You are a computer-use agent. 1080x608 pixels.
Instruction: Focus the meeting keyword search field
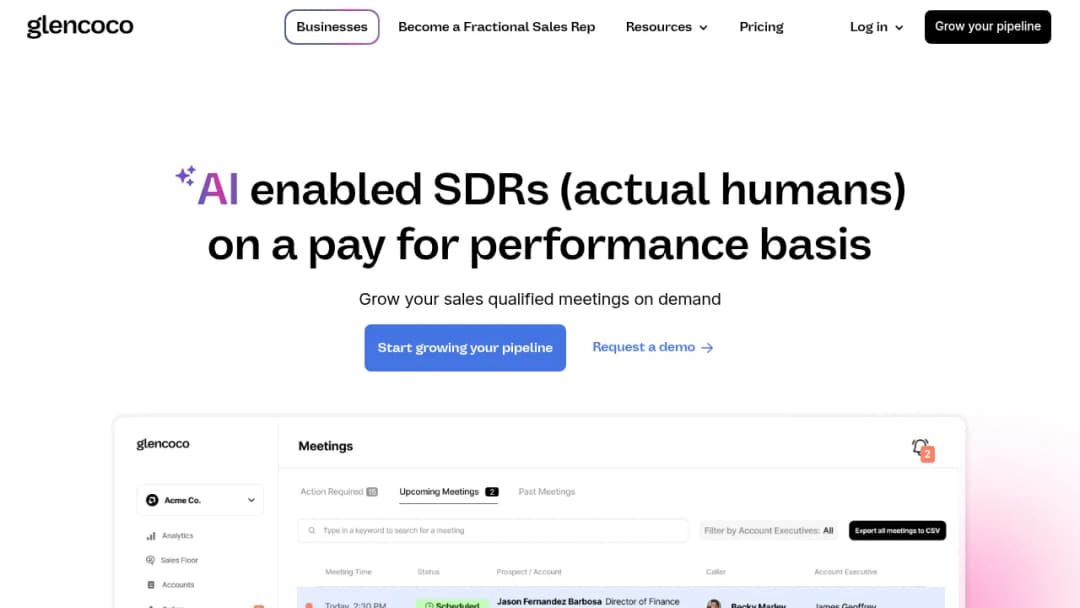click(x=493, y=531)
